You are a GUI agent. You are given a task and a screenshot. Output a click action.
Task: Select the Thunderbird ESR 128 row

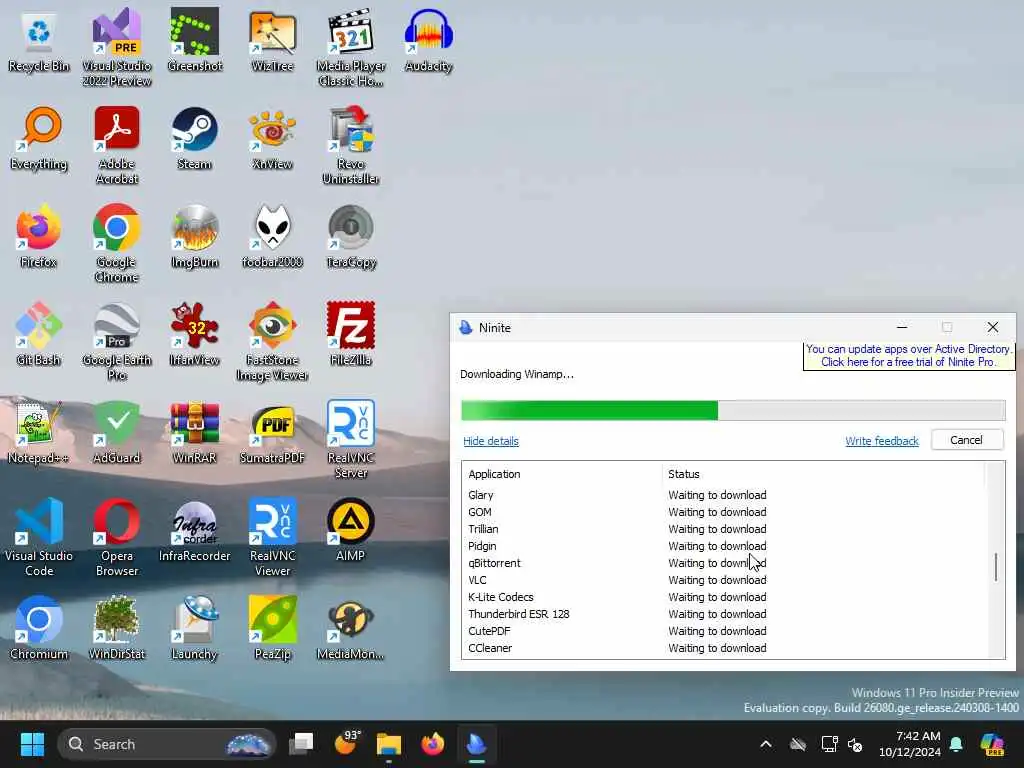(725, 614)
